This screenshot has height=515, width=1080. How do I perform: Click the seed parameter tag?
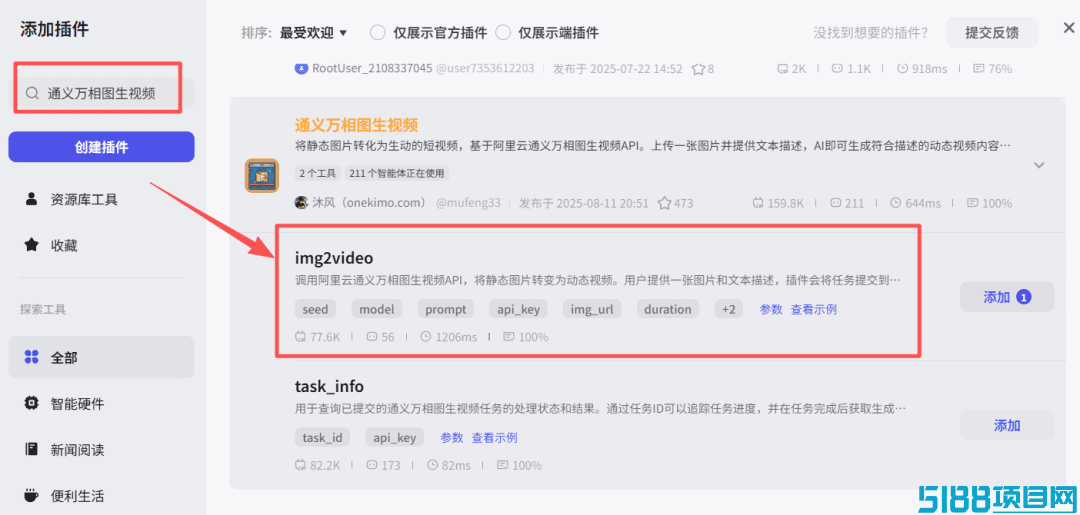(x=316, y=309)
